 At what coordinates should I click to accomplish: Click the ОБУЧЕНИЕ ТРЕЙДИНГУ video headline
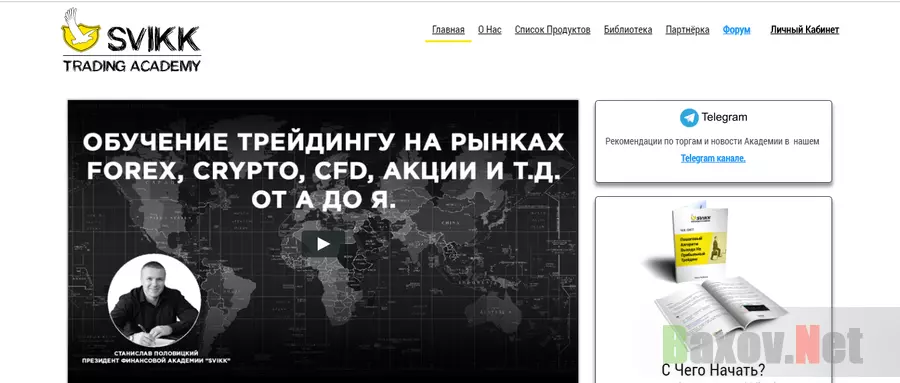tap(323, 171)
